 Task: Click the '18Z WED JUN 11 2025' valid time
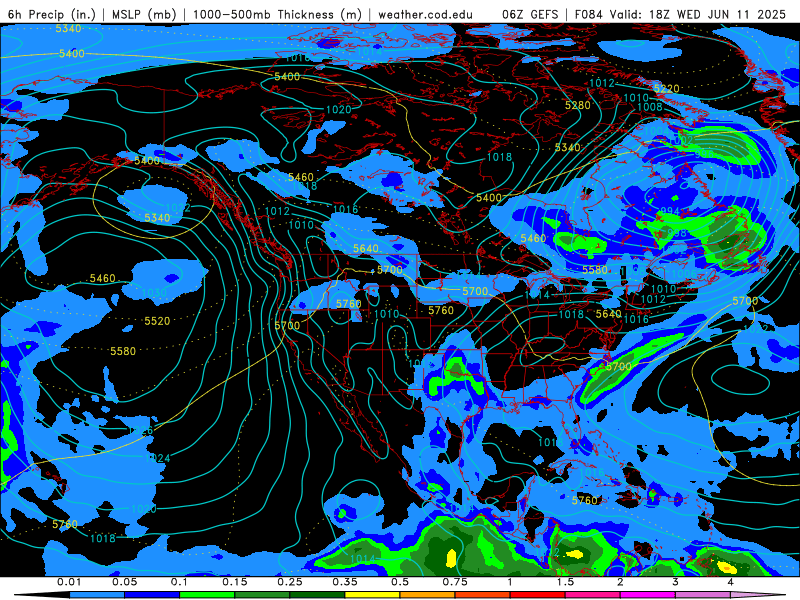pos(717,14)
